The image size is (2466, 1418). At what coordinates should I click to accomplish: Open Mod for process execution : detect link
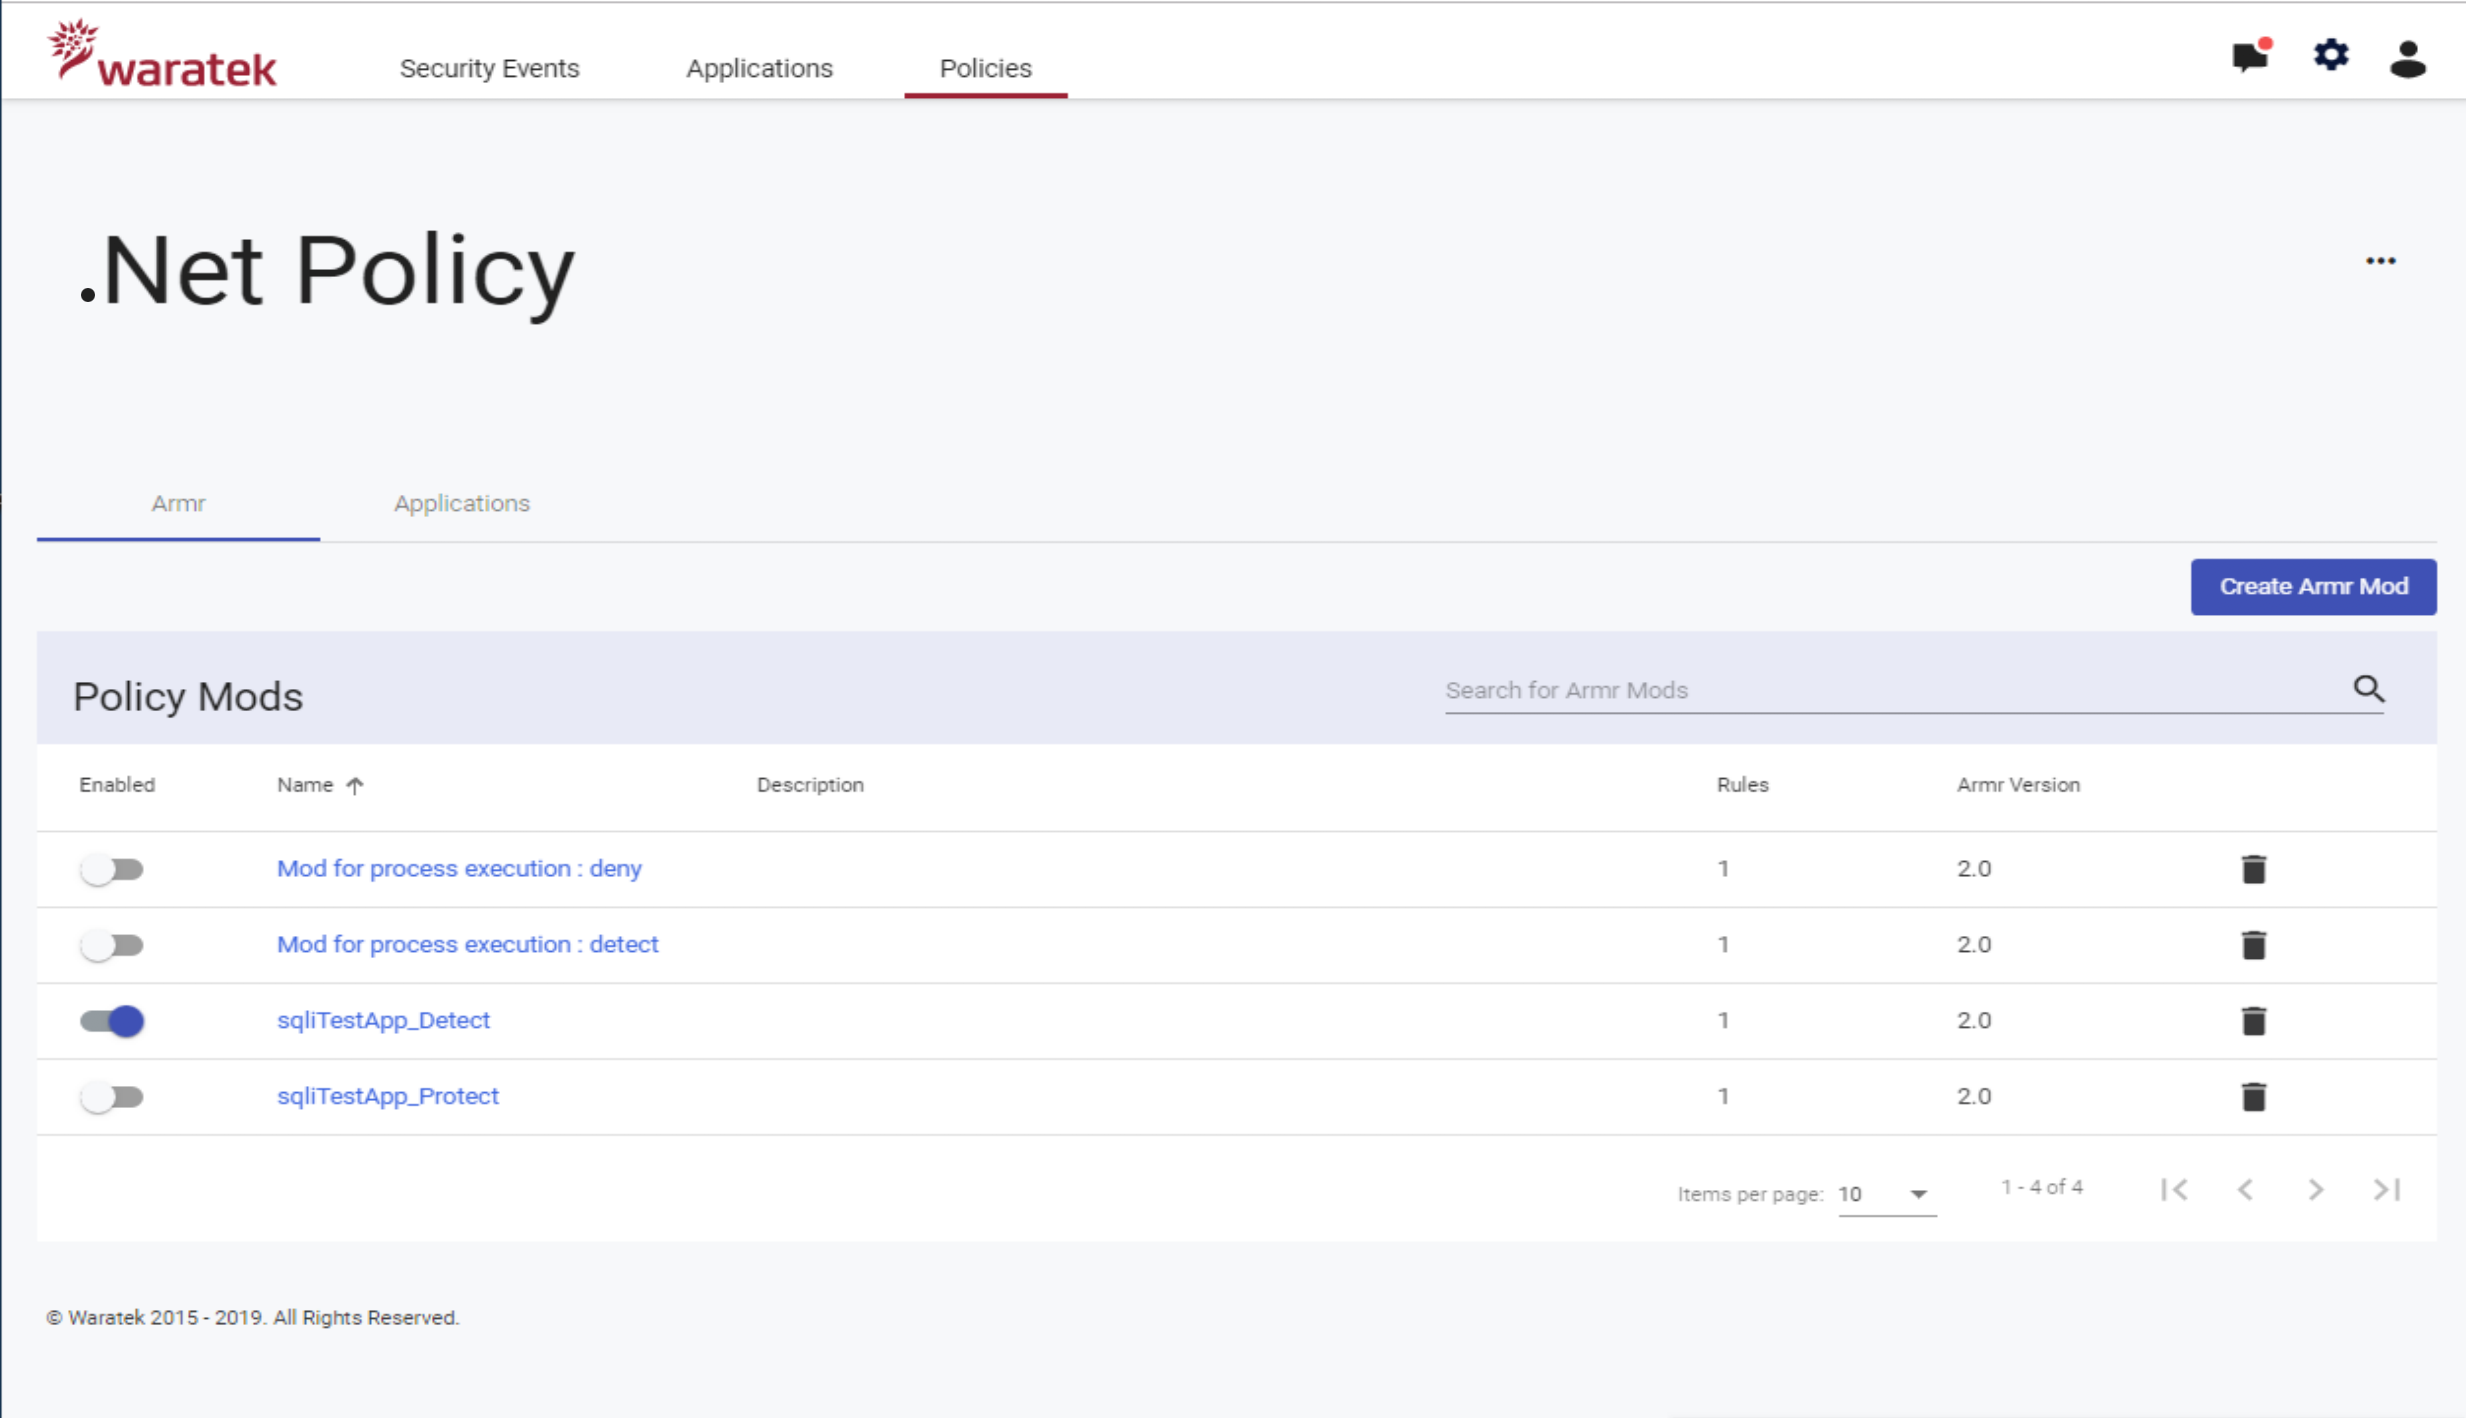coord(467,944)
